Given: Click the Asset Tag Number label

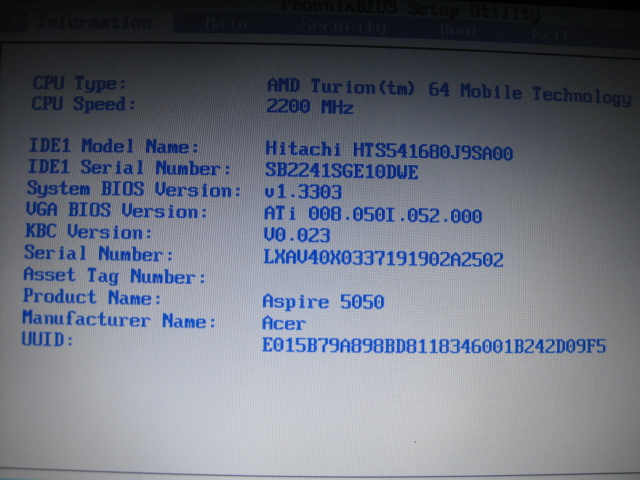Looking at the screenshot, I should (x=115, y=276).
